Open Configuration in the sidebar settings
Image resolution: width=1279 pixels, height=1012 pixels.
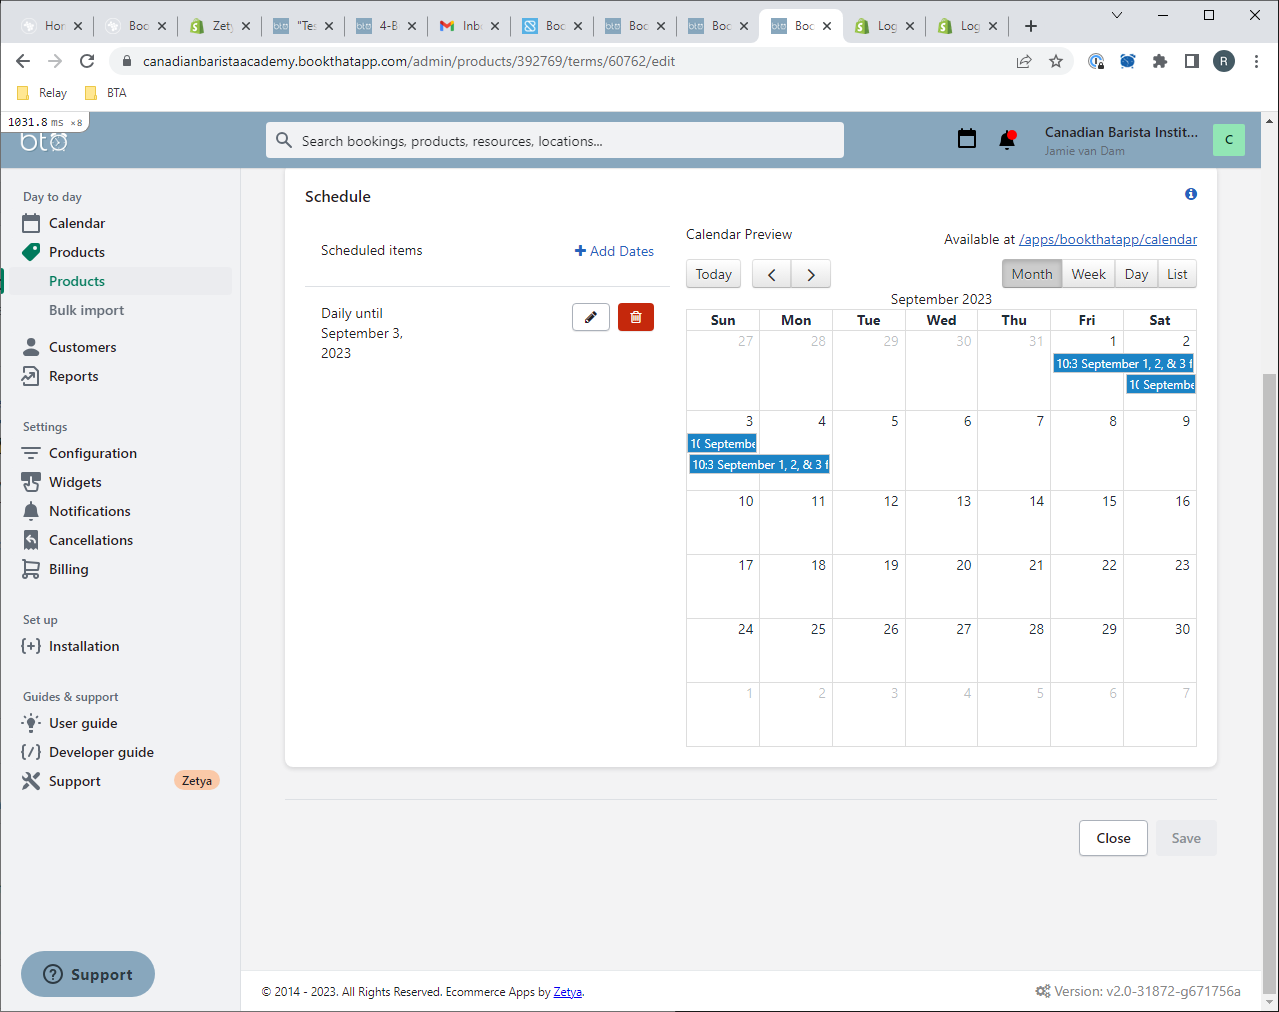pyautogui.click(x=92, y=453)
